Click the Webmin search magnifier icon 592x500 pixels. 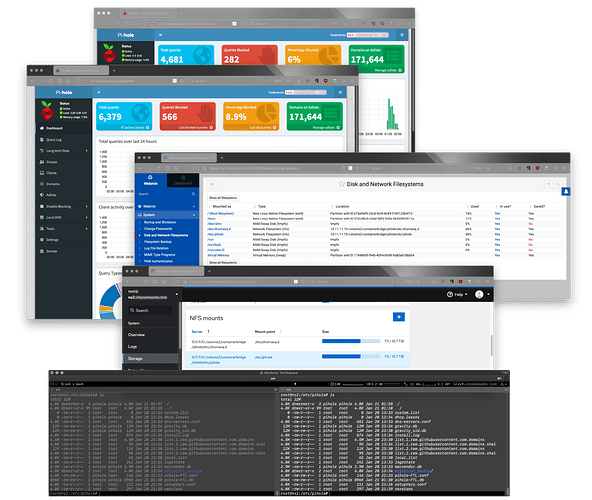(x=193, y=194)
